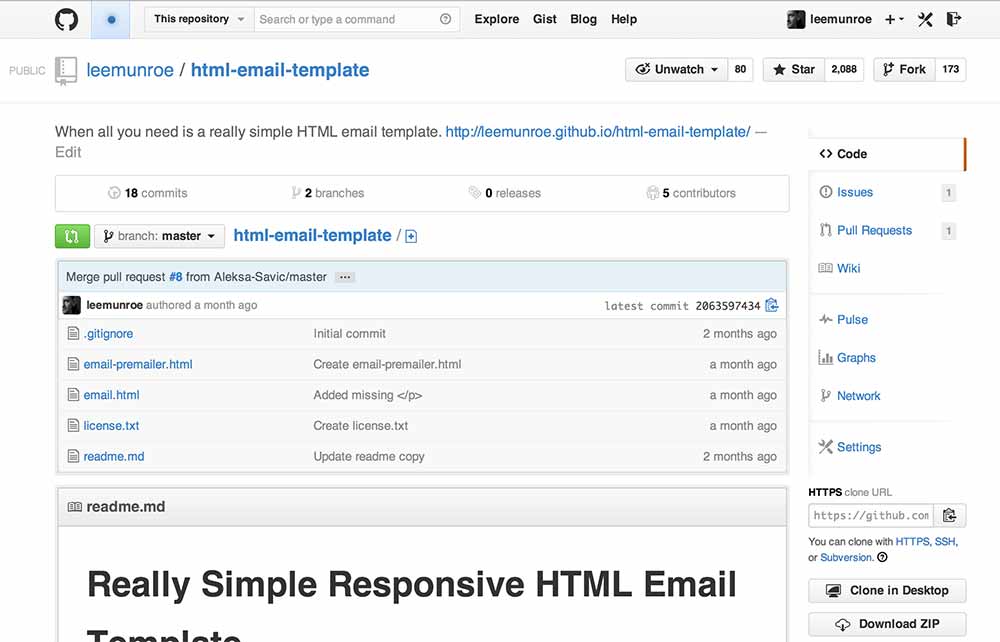Viewport: 1000px width, 642px height.
Task: Click the readme.md file row icon
Action: (x=73, y=456)
